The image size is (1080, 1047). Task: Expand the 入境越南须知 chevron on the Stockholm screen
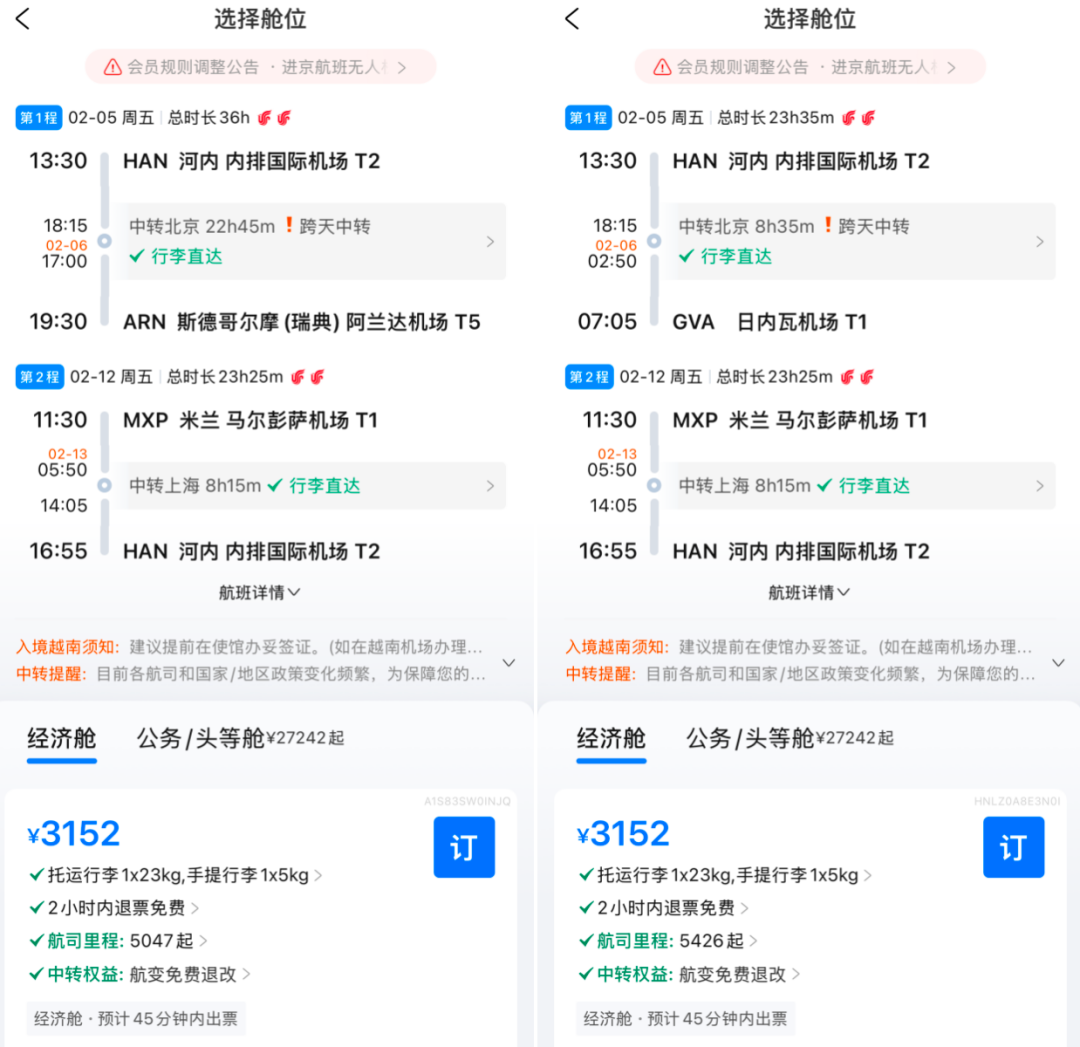point(509,663)
